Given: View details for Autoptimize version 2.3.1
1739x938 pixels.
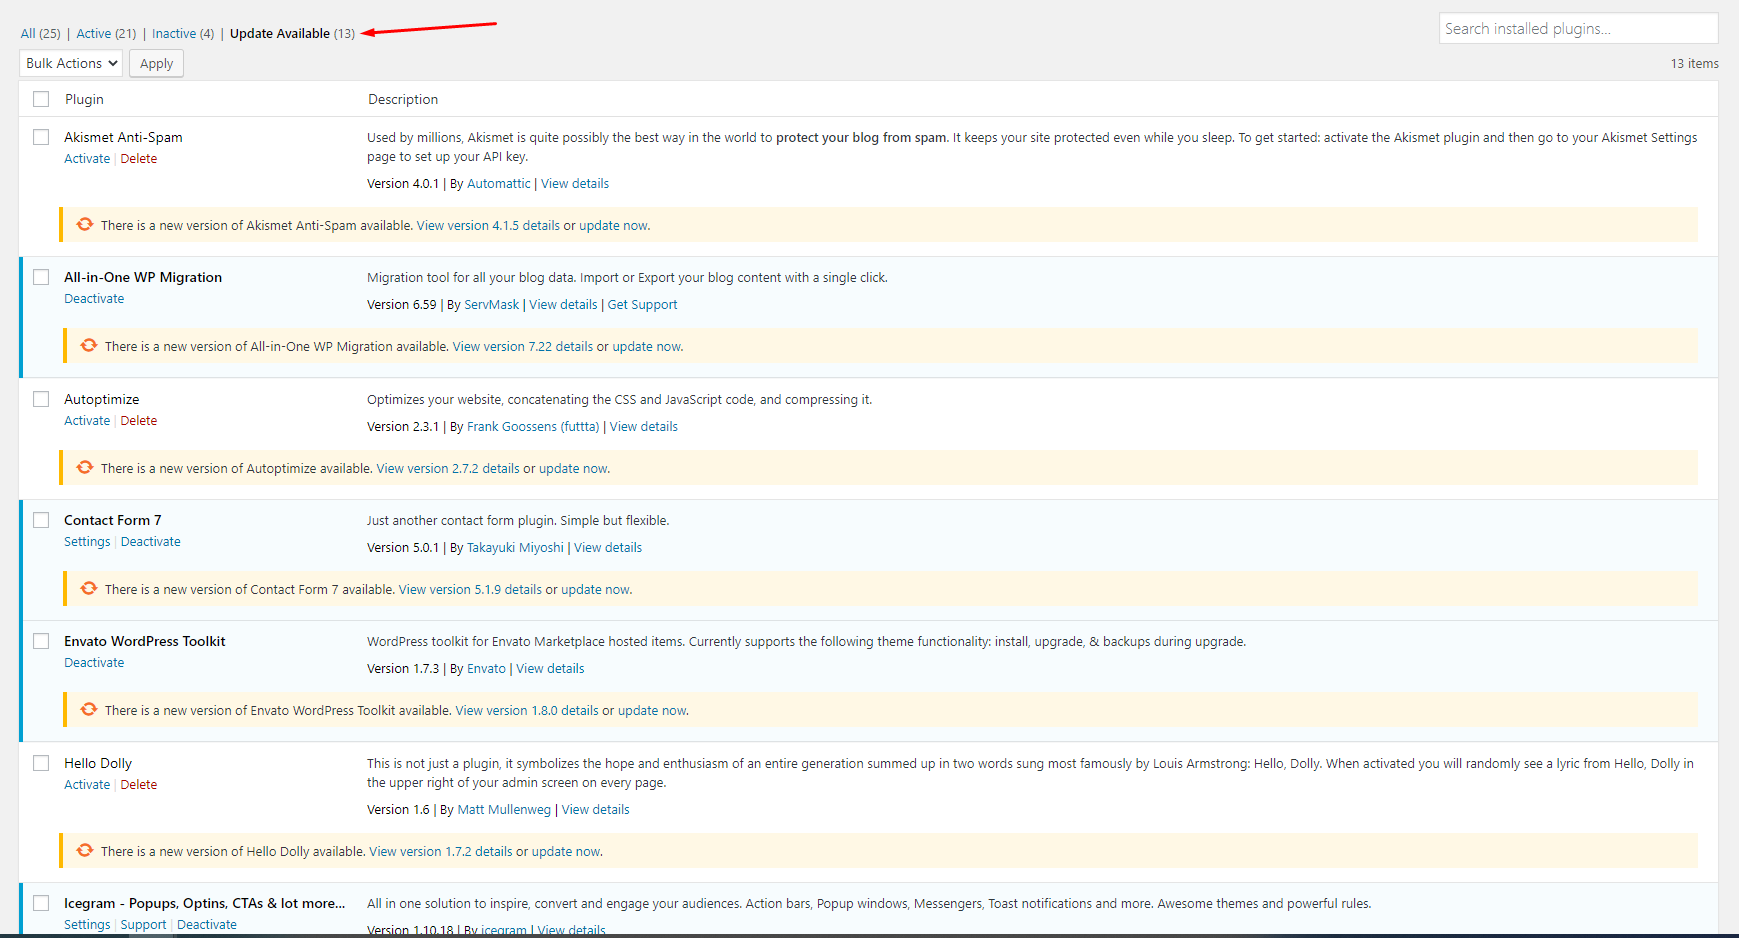Looking at the screenshot, I should tap(644, 427).
